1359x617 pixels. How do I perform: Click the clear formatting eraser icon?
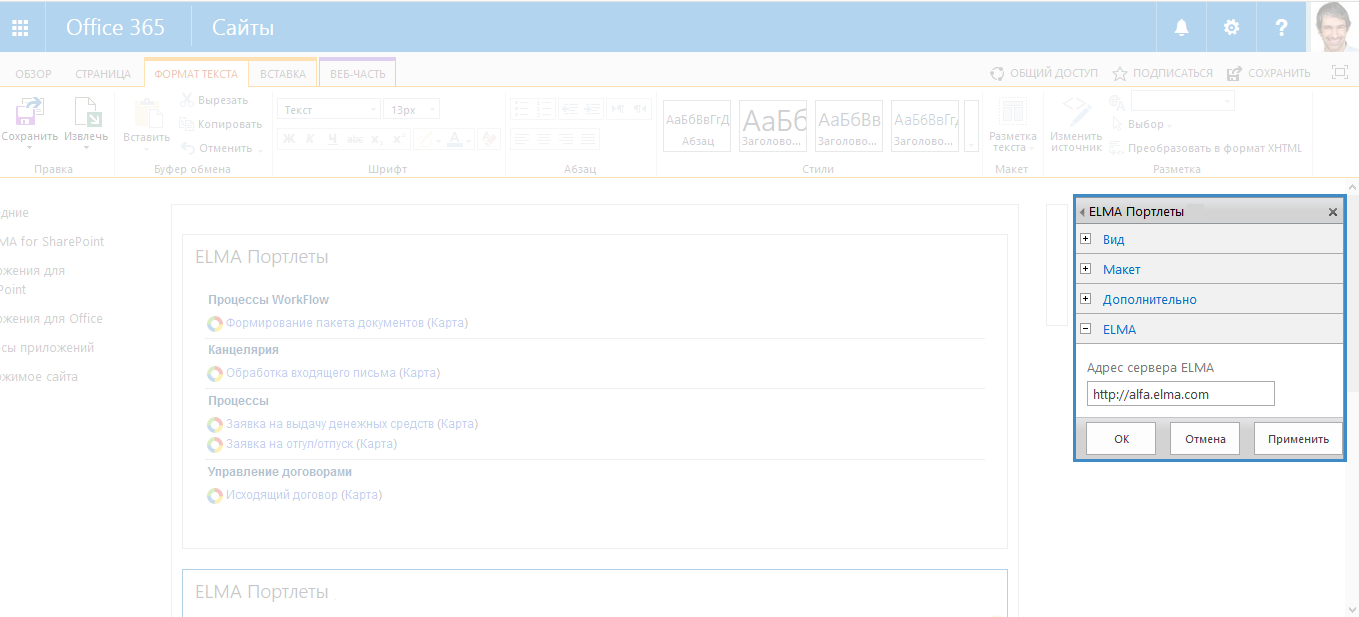488,139
